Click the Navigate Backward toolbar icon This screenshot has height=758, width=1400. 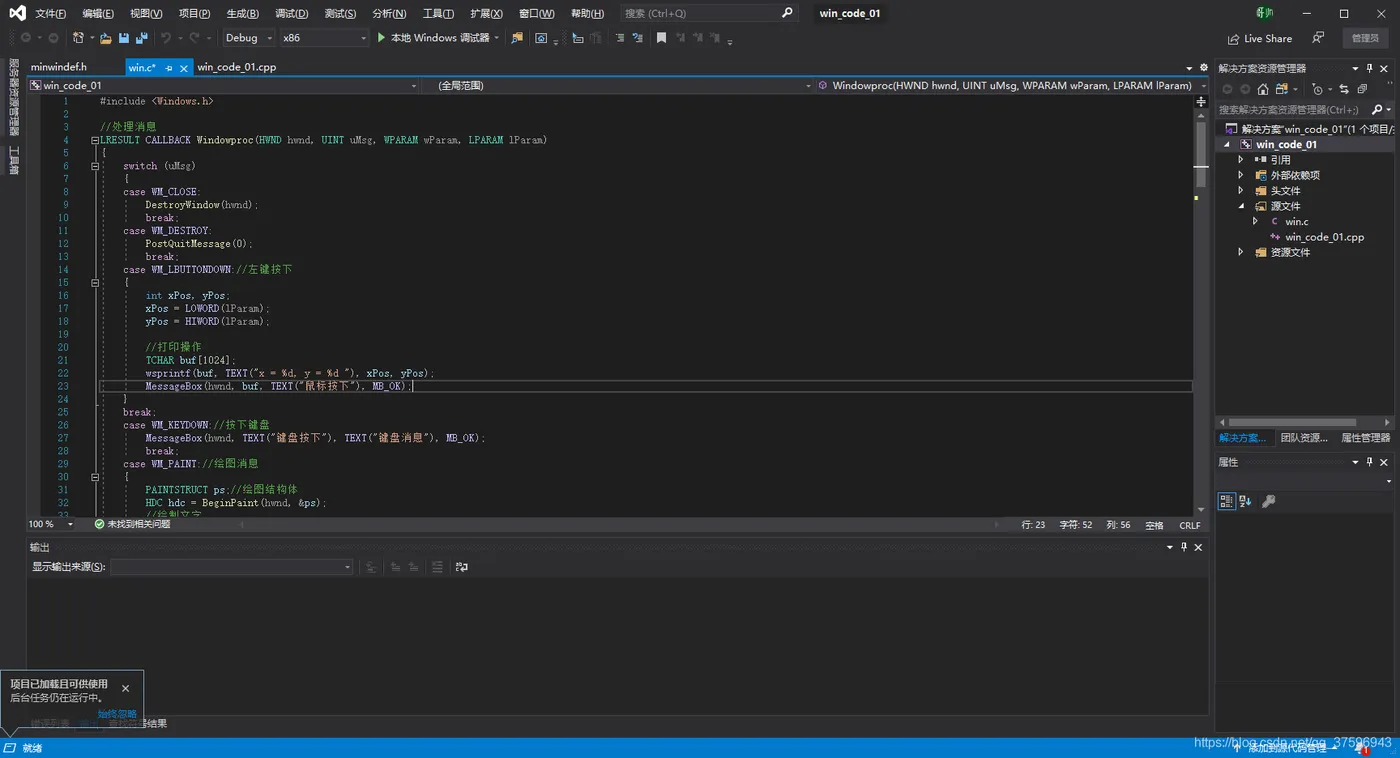pyautogui.click(x=25, y=38)
